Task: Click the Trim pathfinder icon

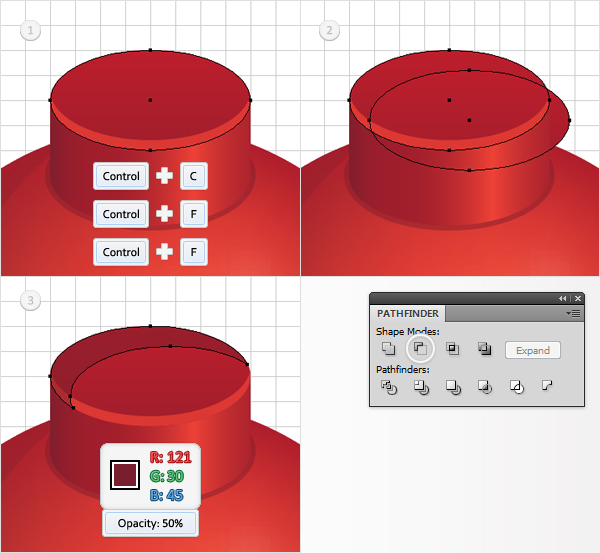Action: [421, 387]
